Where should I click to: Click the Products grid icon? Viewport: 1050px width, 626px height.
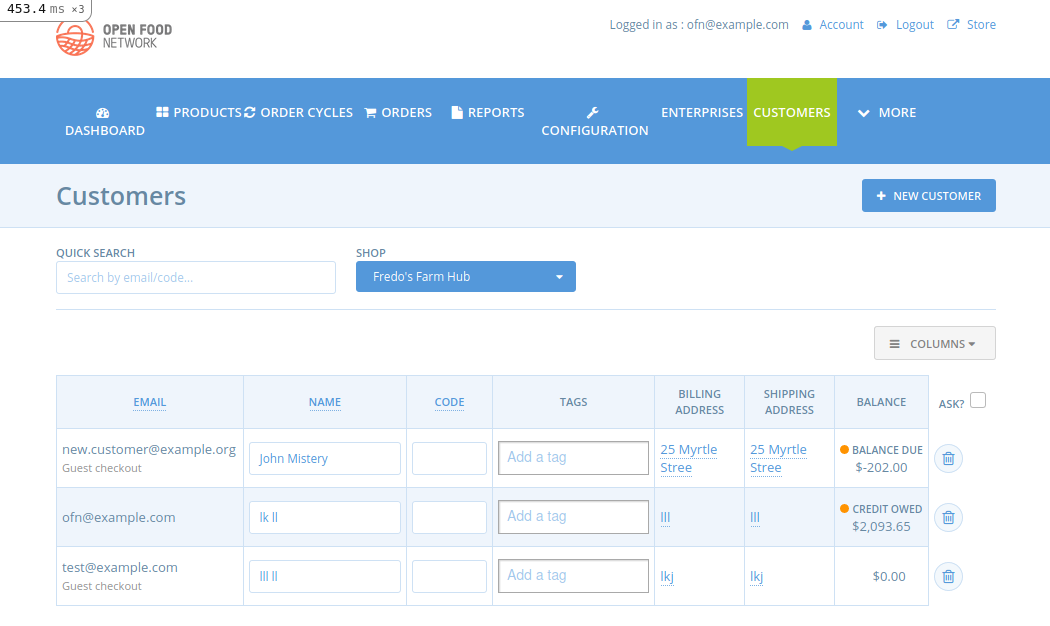[x=162, y=112]
